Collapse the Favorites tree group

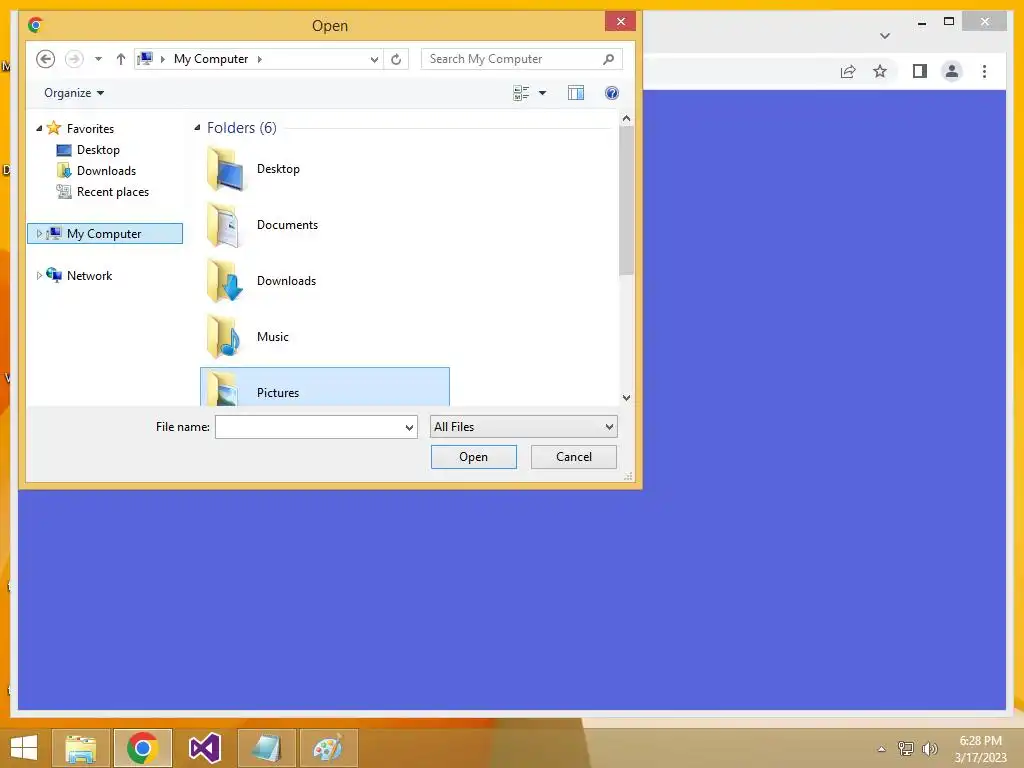point(39,128)
